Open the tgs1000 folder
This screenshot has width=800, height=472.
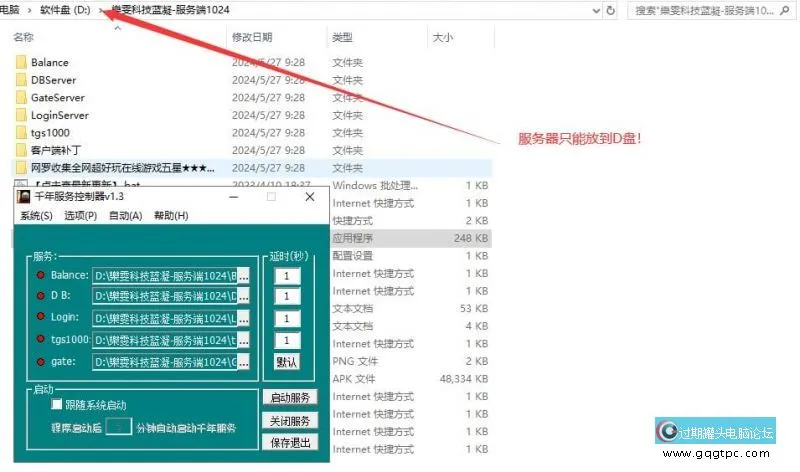[50, 133]
